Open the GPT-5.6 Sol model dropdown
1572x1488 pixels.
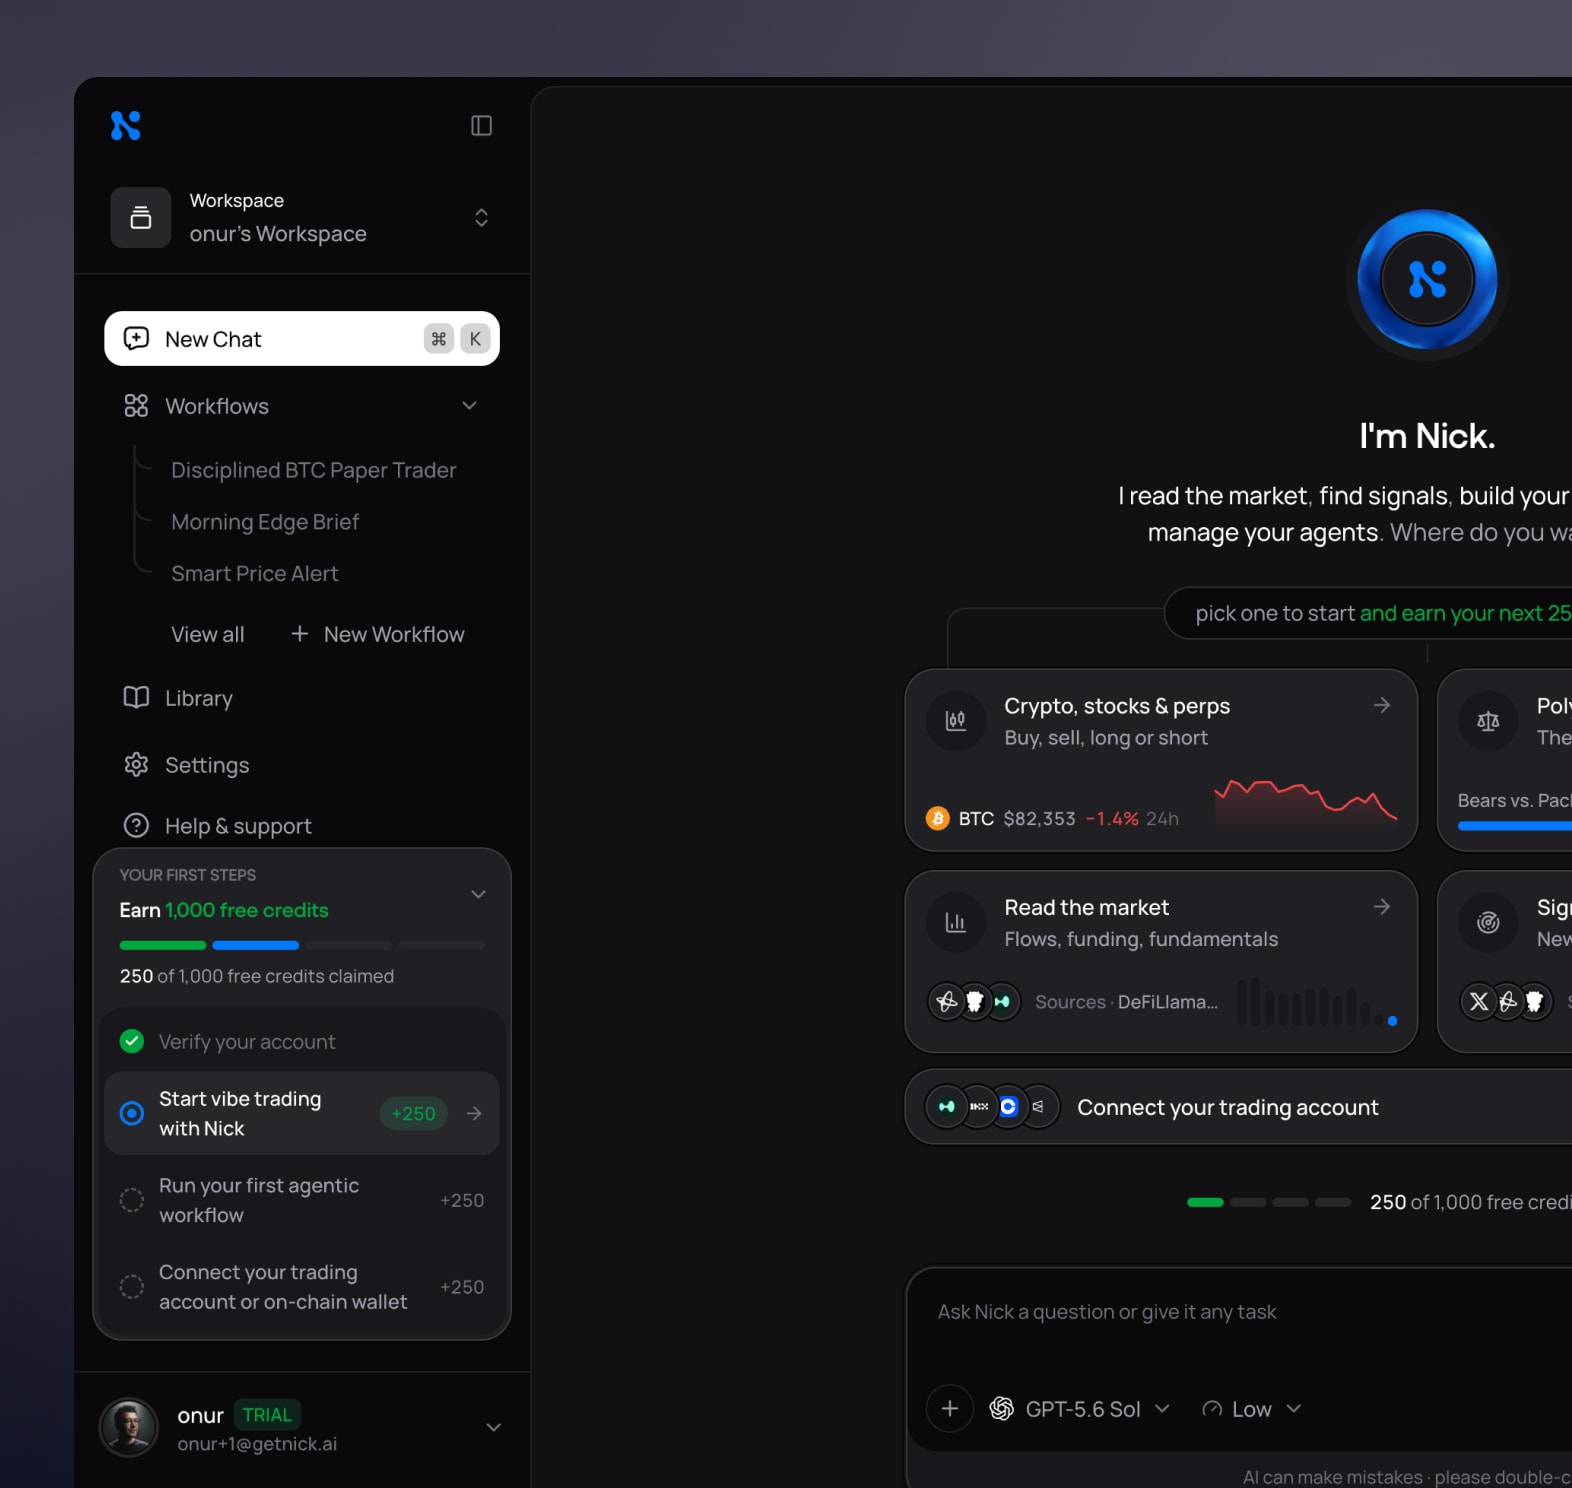click(x=1080, y=1408)
